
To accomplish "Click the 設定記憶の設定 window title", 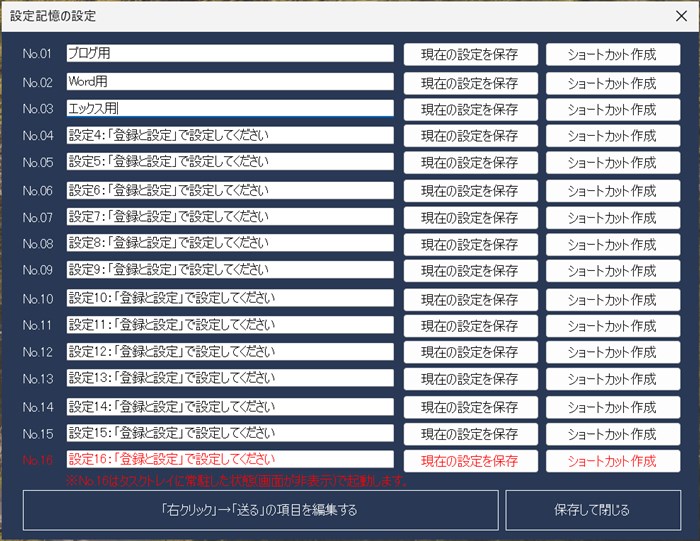I will tap(53, 16).
